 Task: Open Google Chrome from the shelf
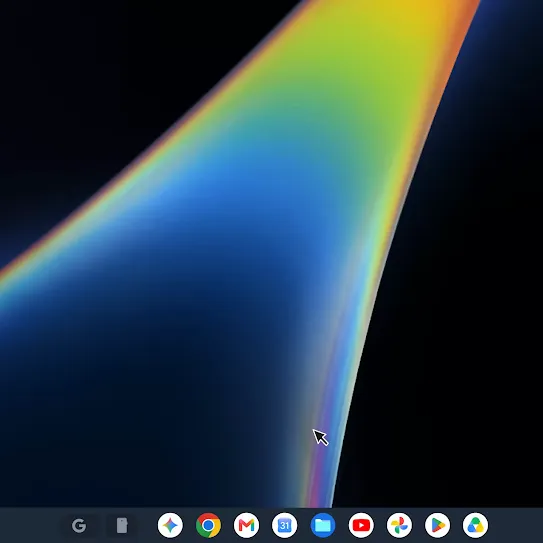click(x=208, y=526)
